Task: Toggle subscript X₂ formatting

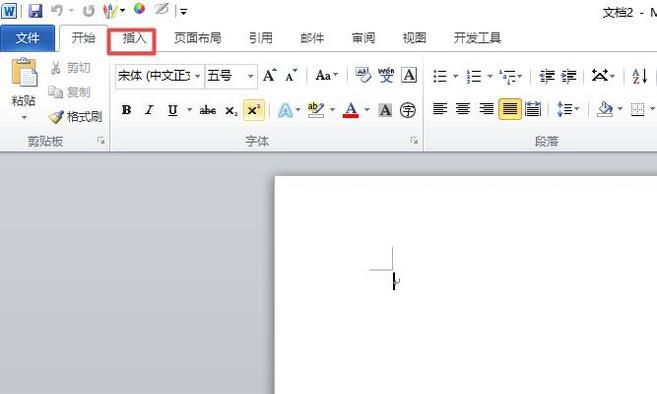Action: tap(231, 111)
